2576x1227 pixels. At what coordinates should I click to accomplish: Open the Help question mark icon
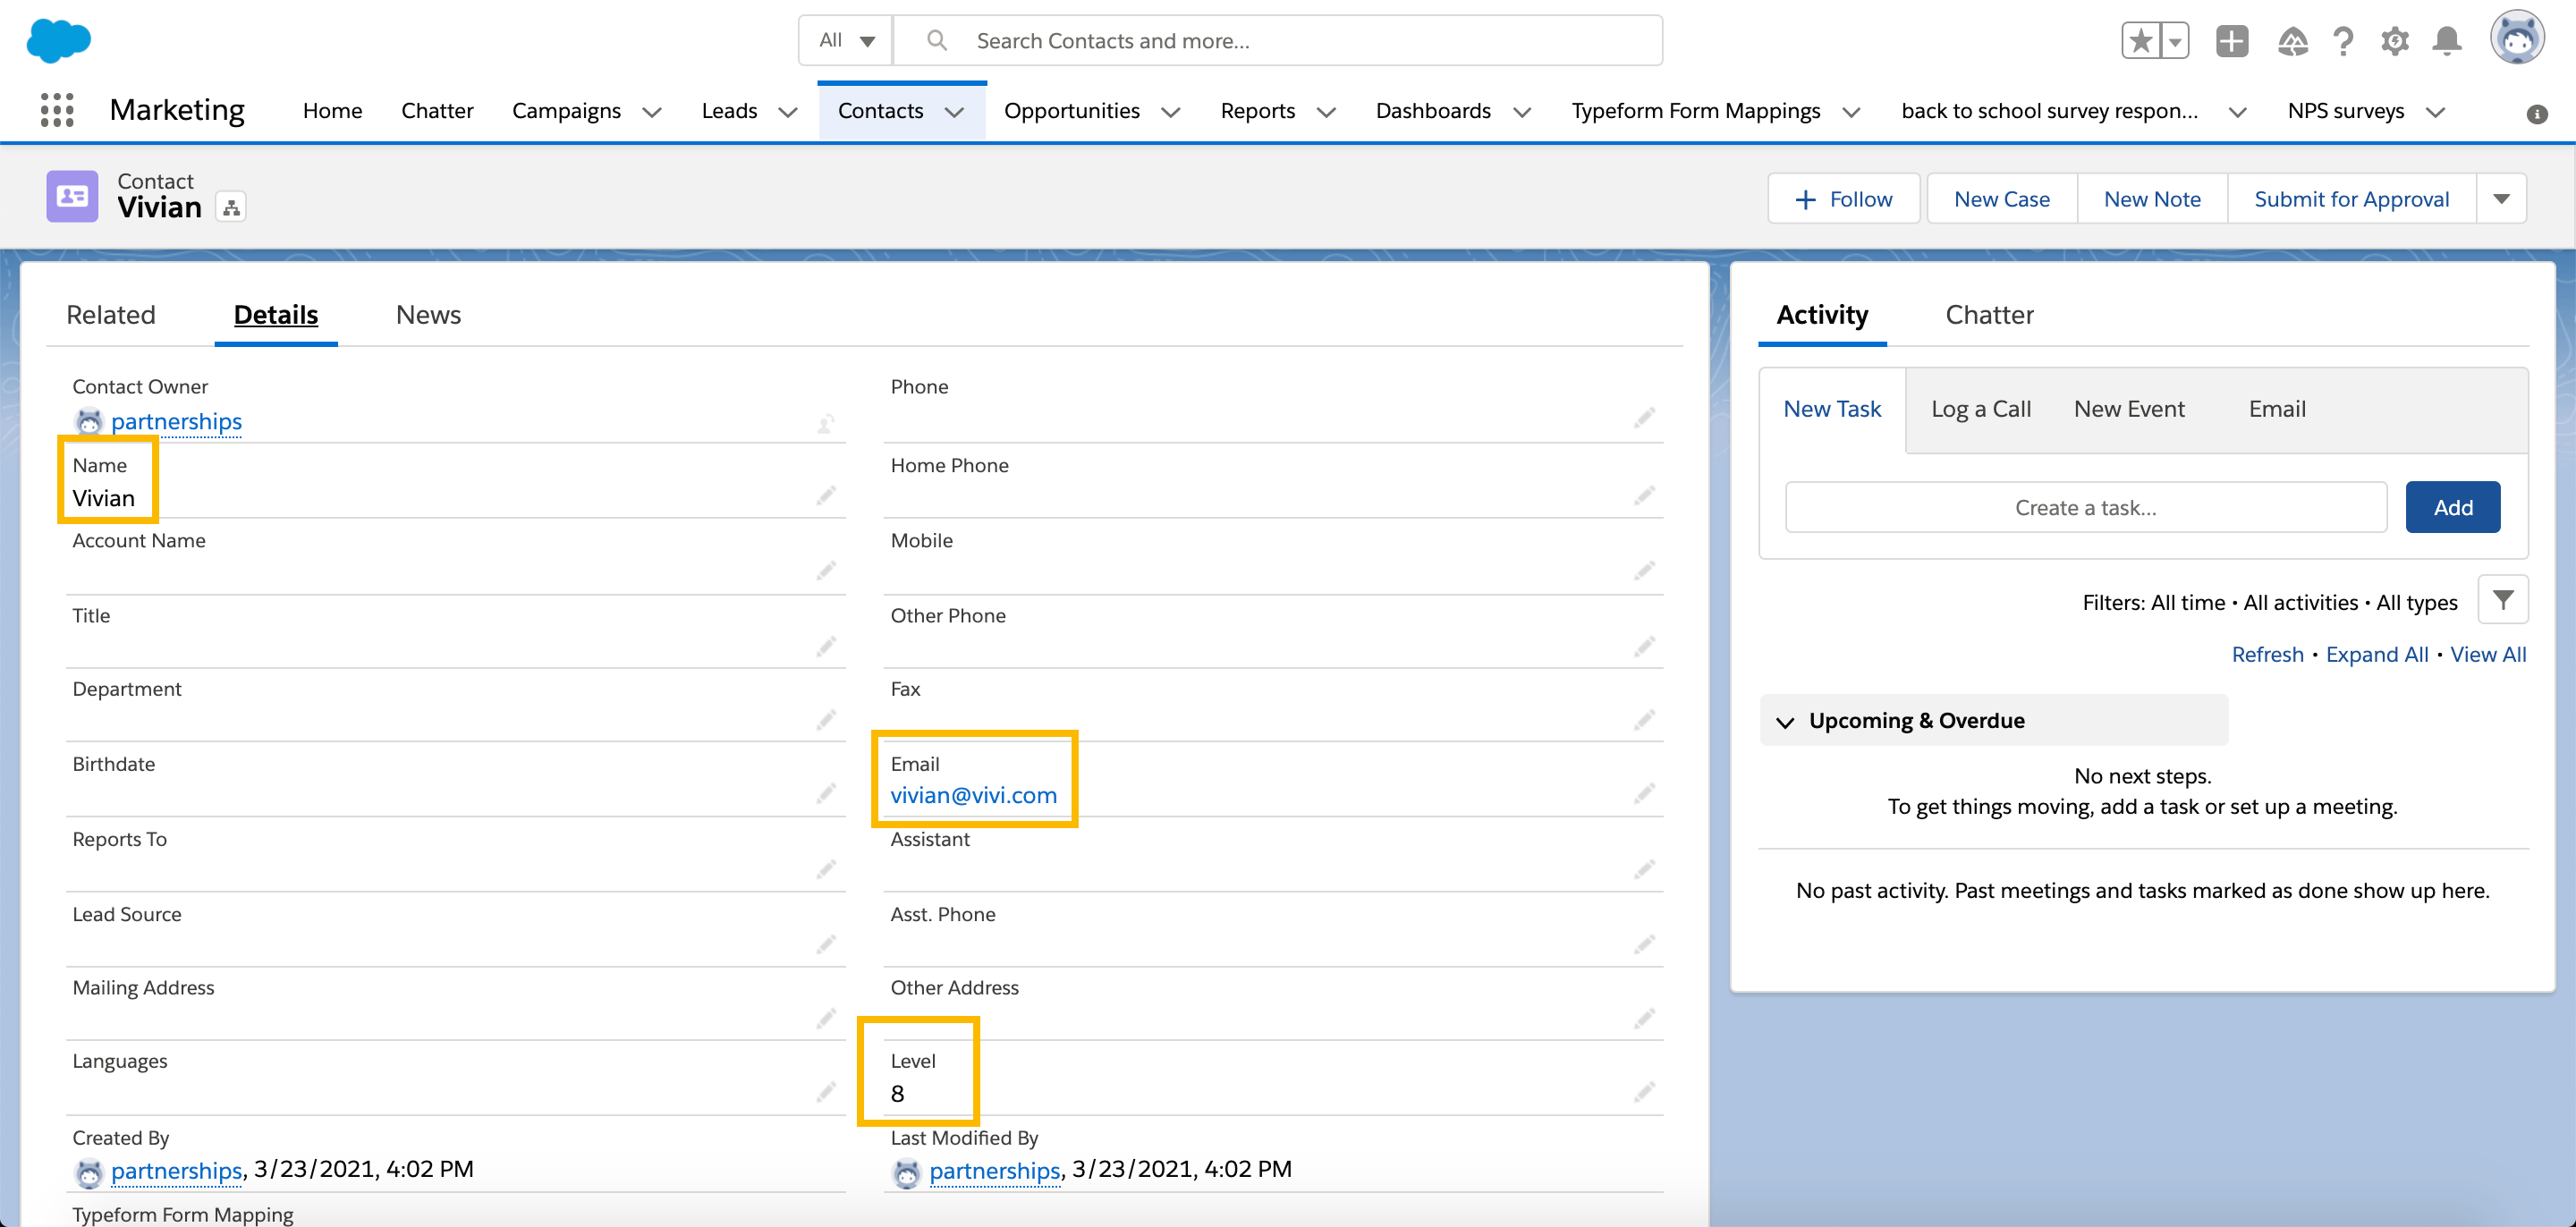tap(2343, 41)
